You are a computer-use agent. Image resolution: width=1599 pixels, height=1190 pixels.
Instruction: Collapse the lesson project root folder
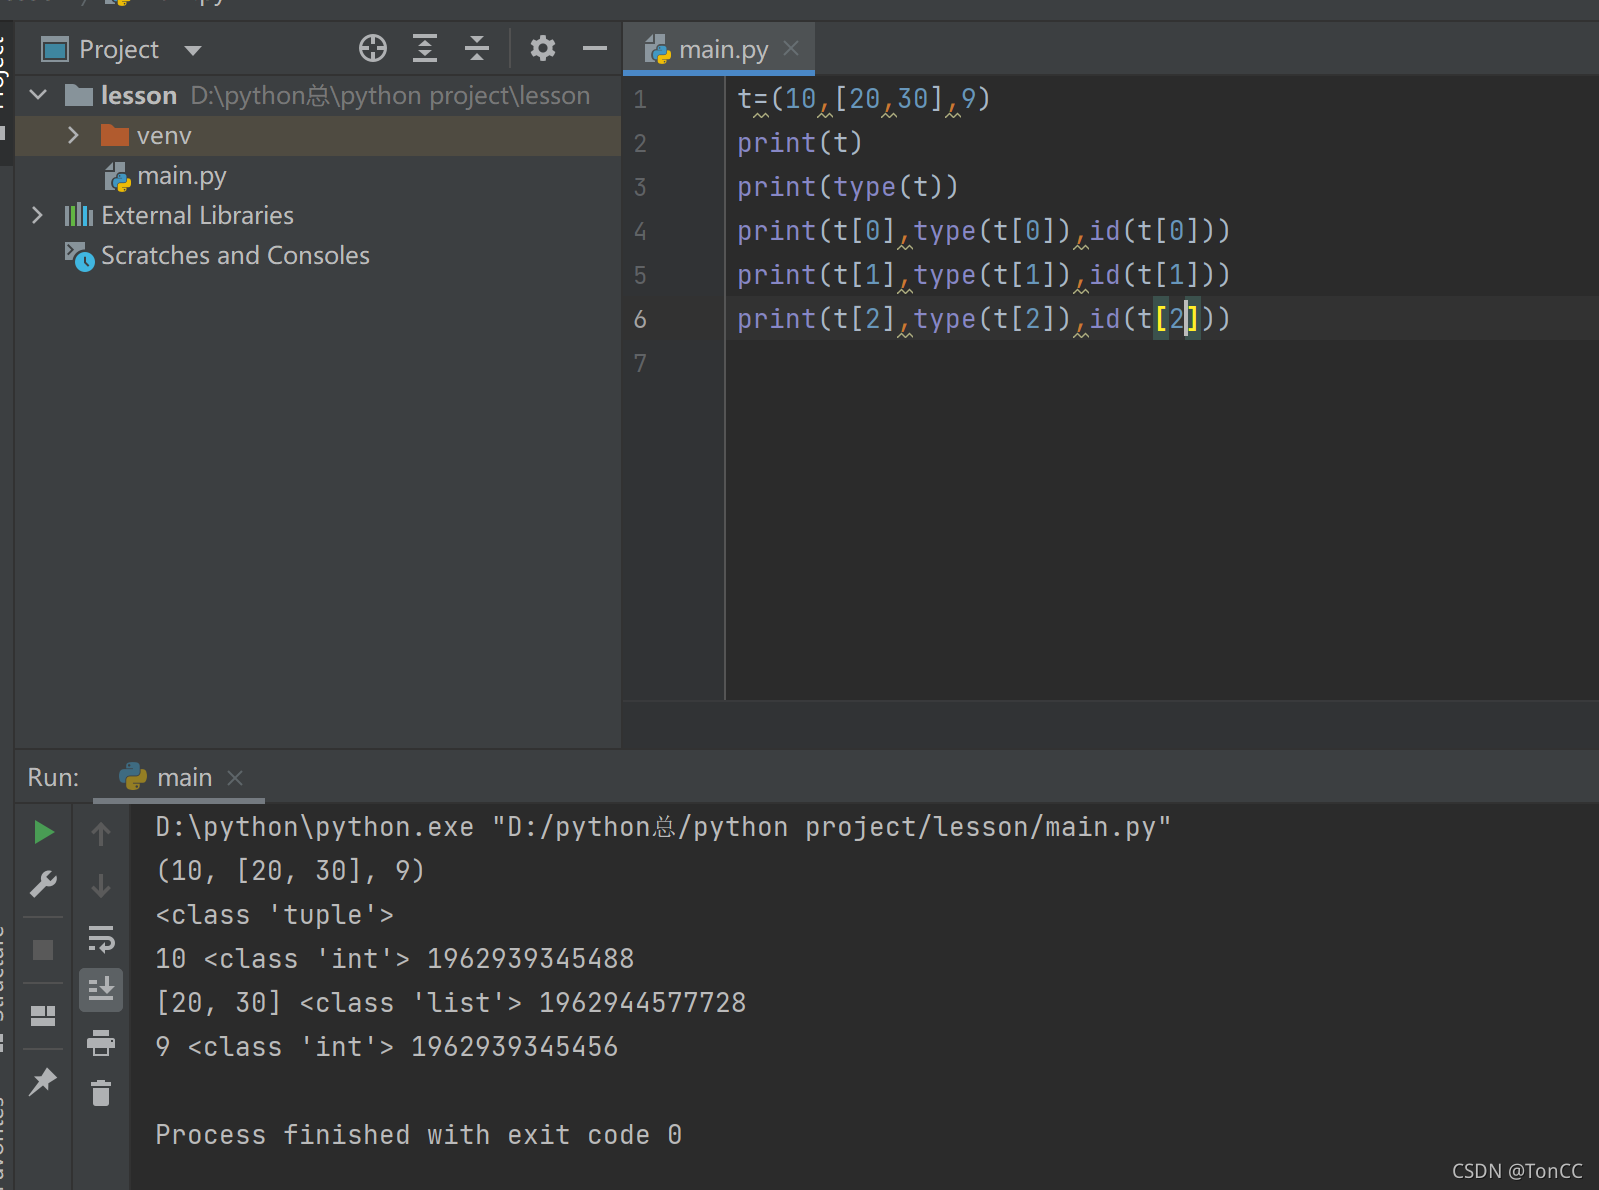[39, 95]
